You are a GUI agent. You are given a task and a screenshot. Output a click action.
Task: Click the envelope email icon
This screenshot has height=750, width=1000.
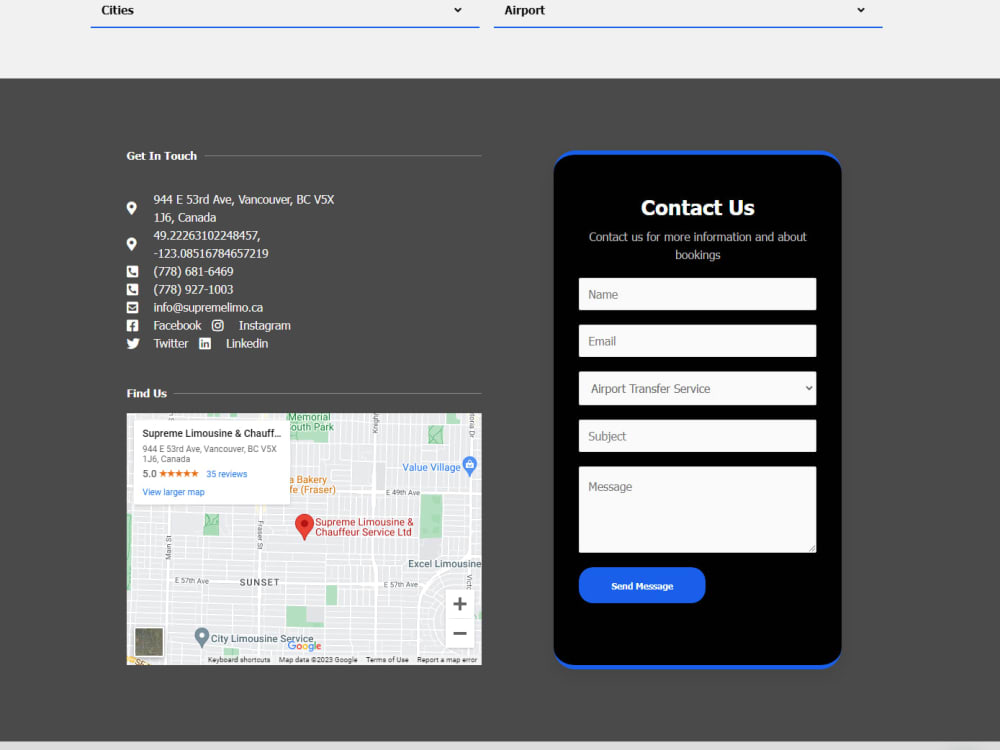[132, 307]
